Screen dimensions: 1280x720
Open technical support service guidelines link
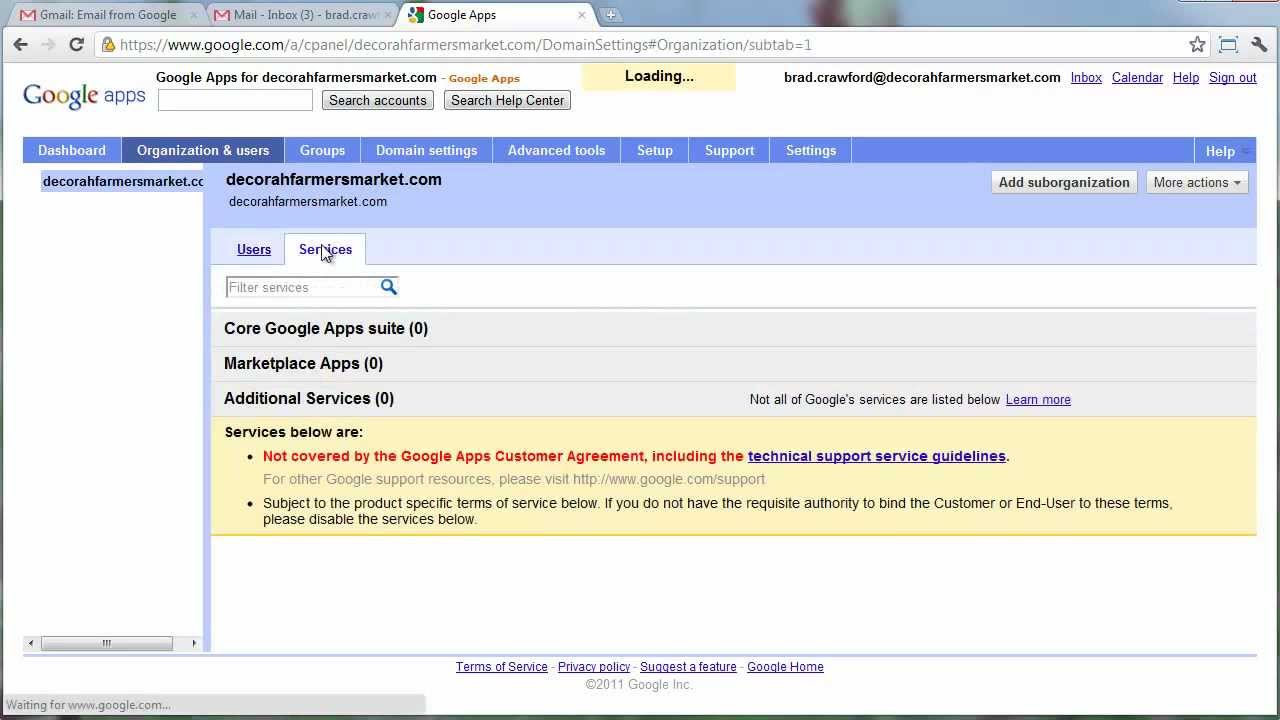coord(877,456)
